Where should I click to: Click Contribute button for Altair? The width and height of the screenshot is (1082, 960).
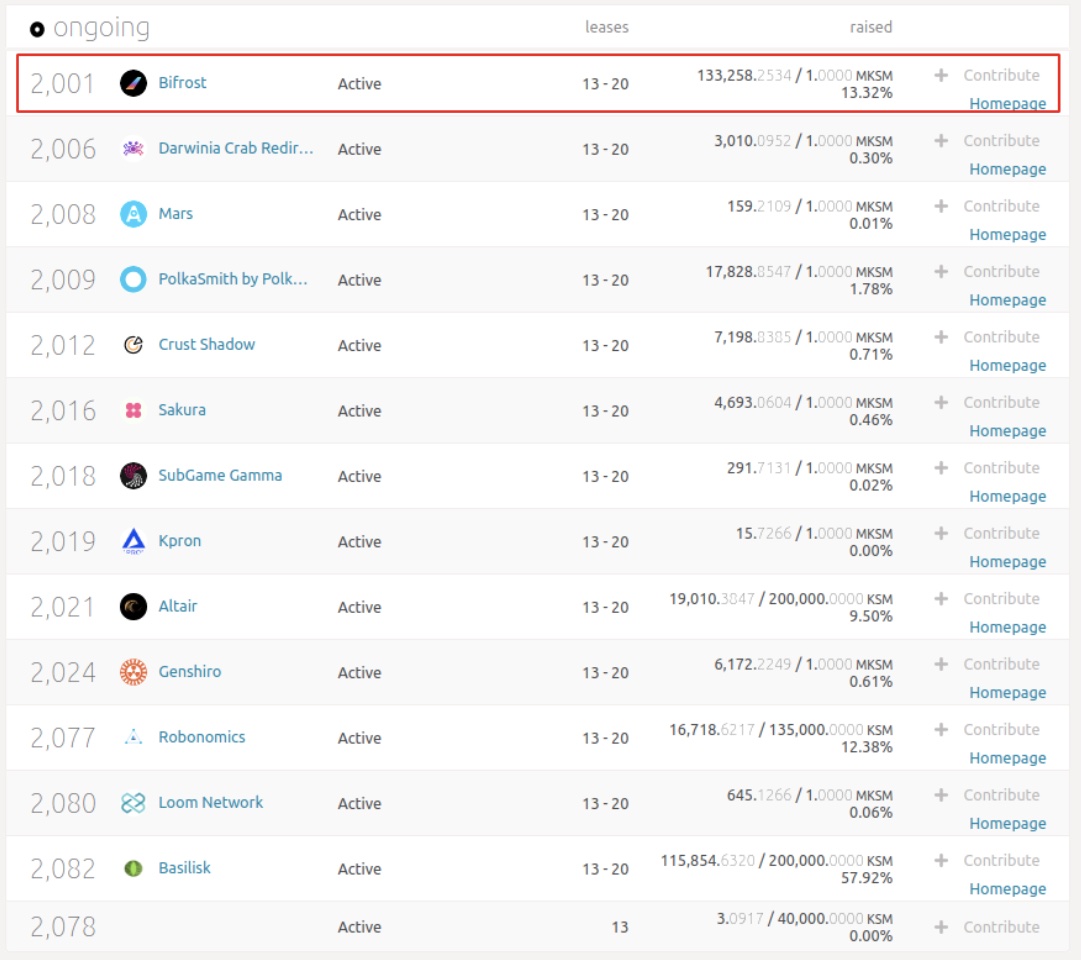click(x=987, y=599)
